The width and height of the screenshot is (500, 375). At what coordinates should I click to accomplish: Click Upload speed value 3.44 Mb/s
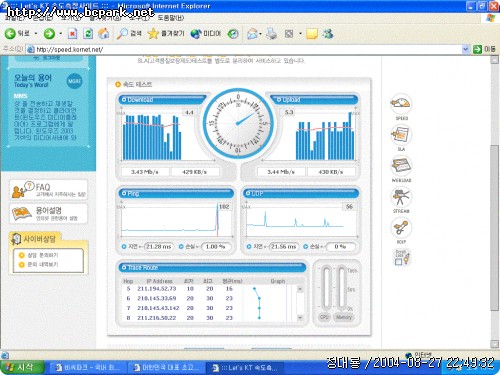point(281,172)
